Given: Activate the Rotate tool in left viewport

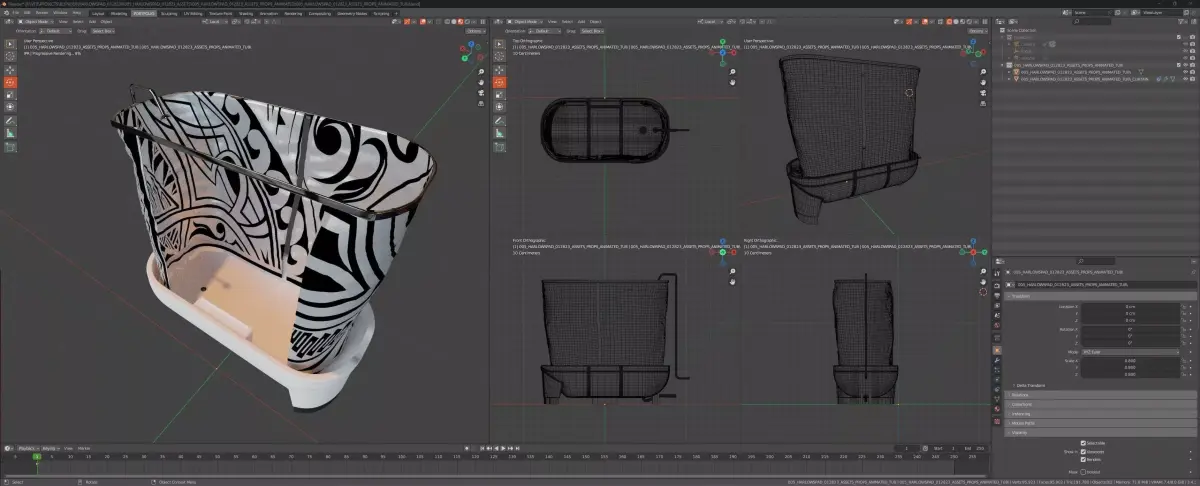Looking at the screenshot, I should click(x=10, y=82).
